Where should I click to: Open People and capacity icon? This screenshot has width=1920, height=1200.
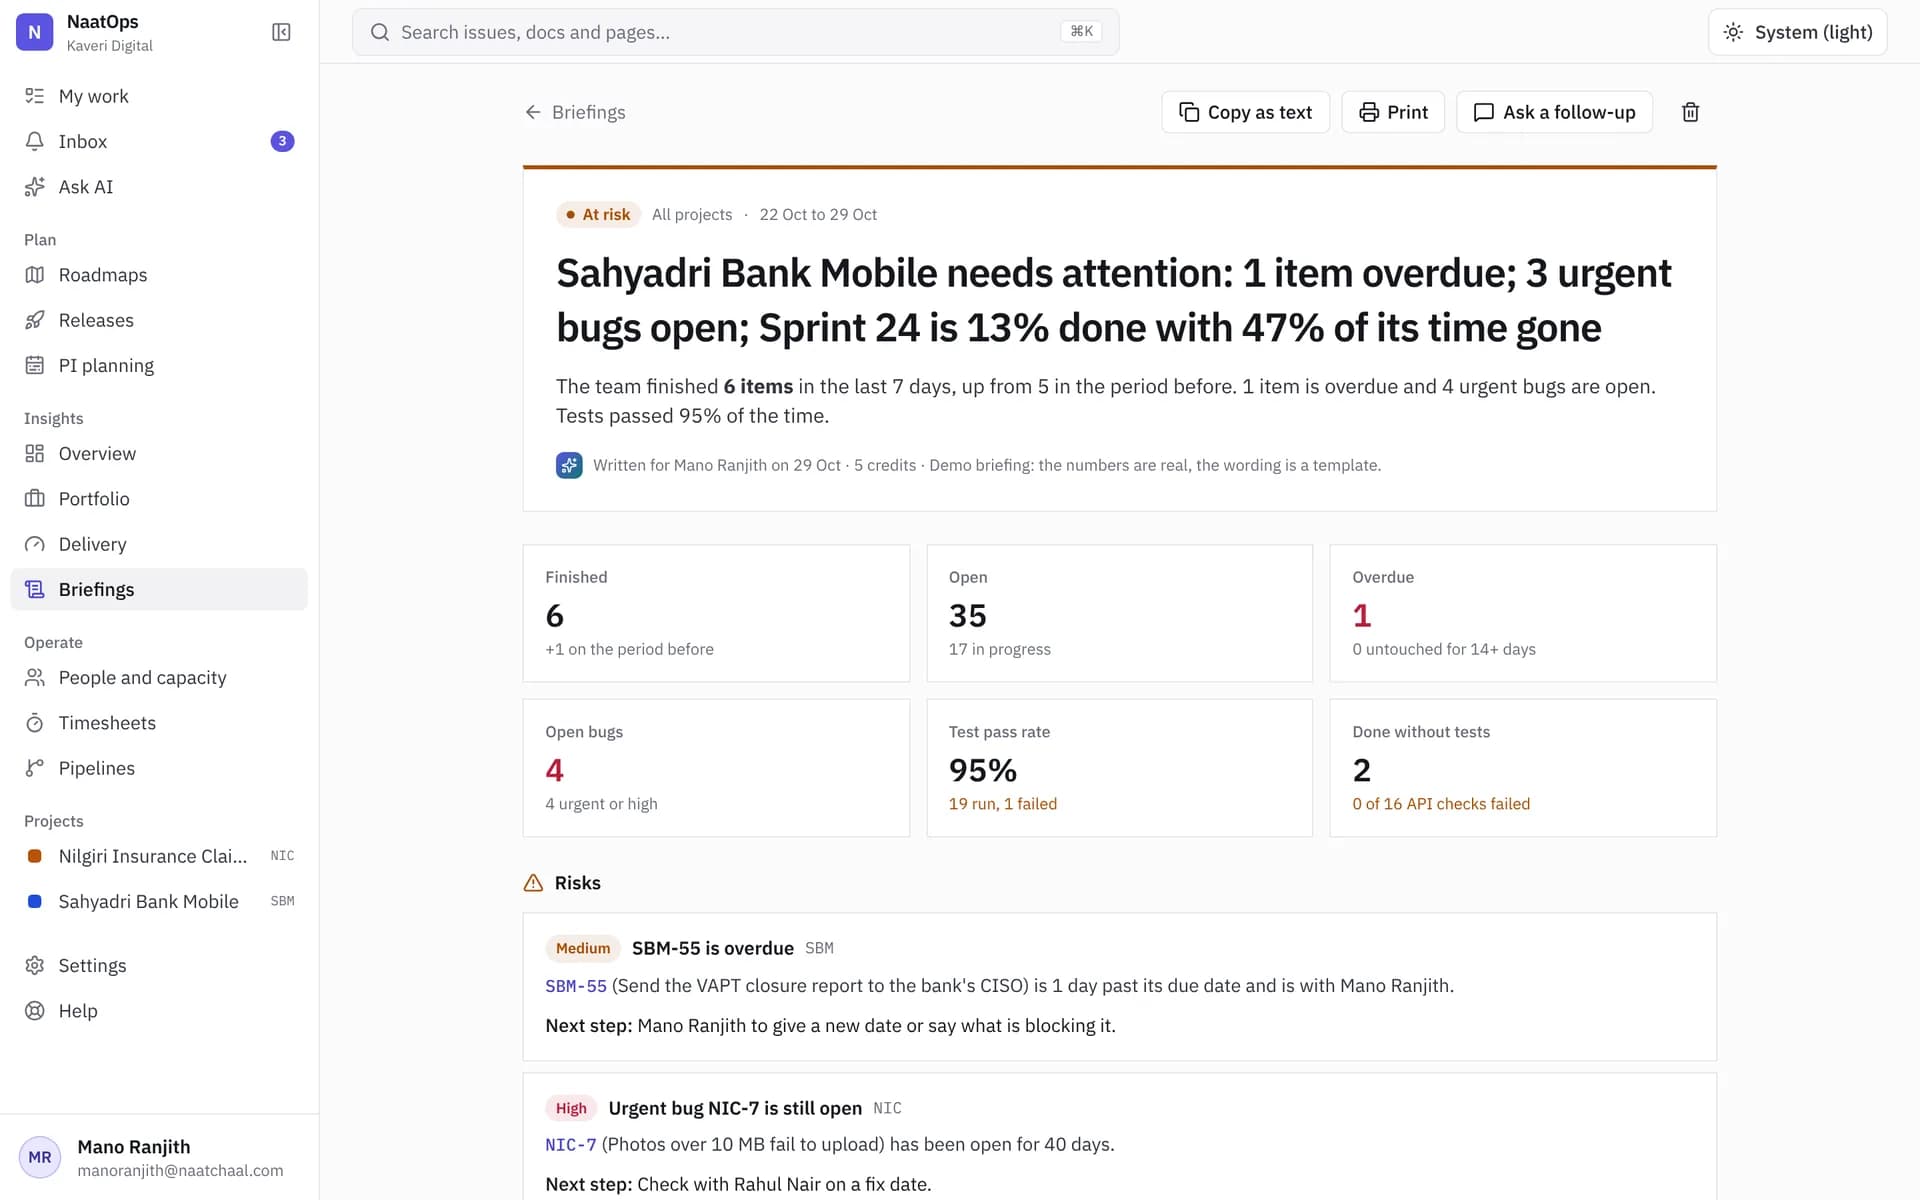35,677
